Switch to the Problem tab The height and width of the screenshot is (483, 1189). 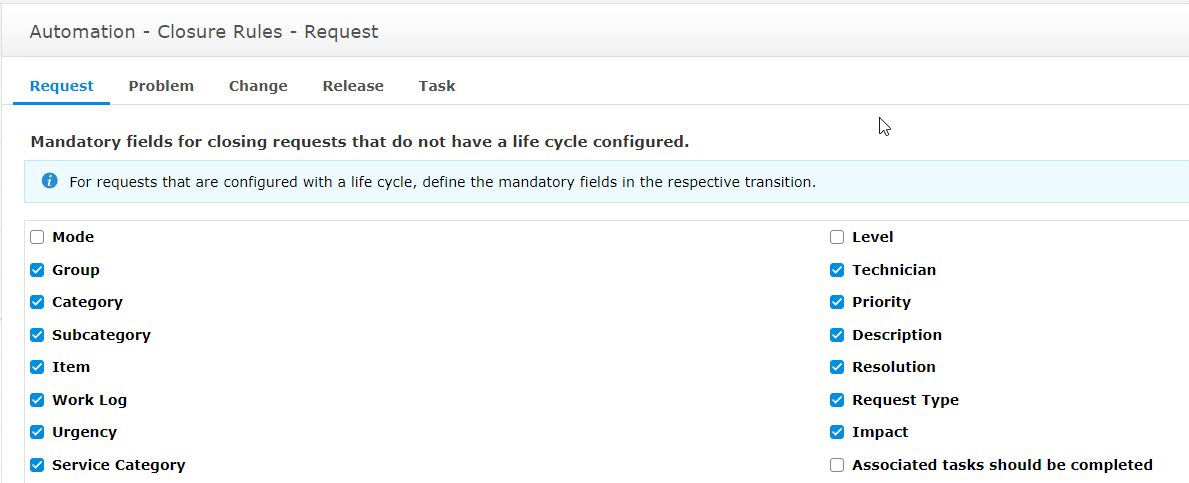(161, 86)
